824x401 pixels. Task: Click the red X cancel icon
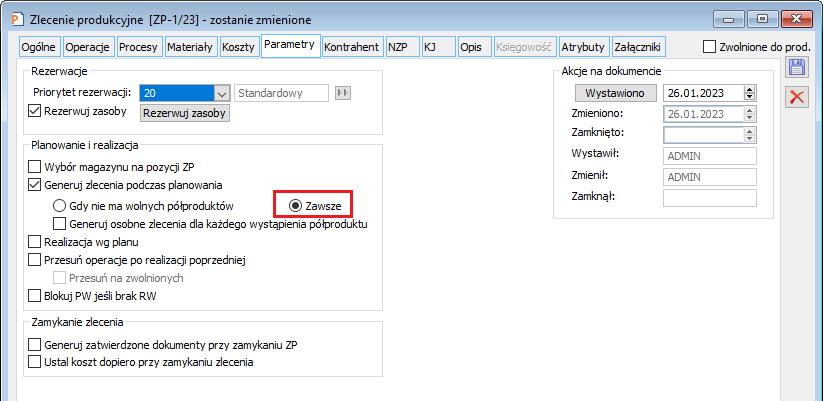click(x=797, y=97)
